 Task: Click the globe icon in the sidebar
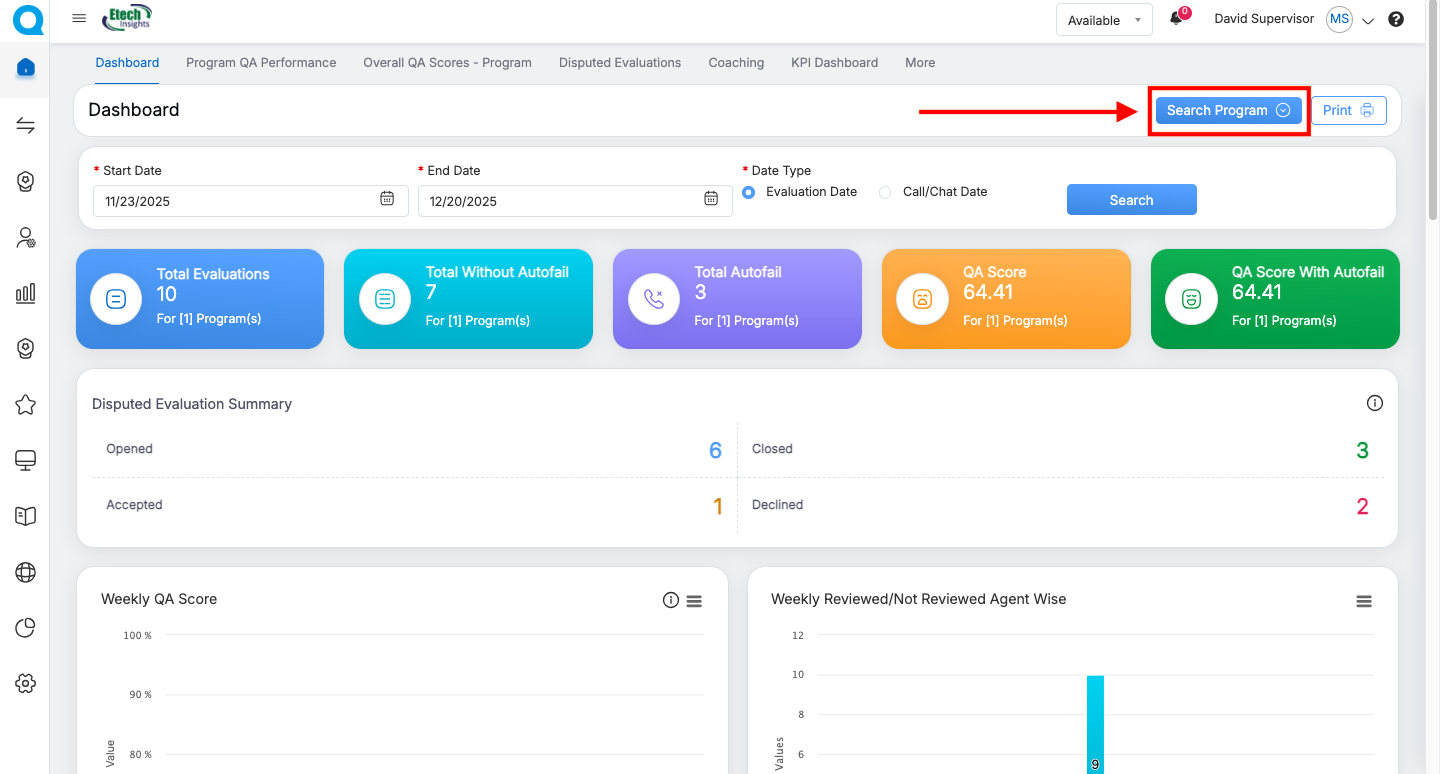click(26, 572)
